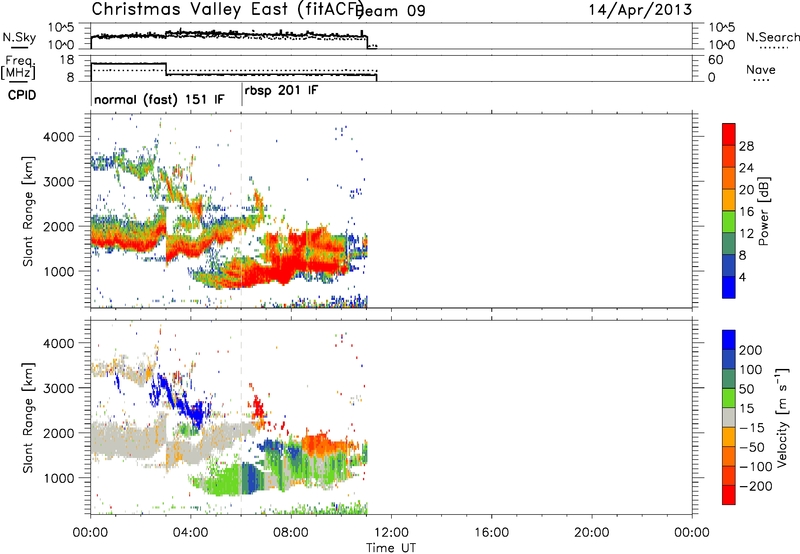
Task: Click the 4 label on Power colorbar
Action: (x=742, y=277)
